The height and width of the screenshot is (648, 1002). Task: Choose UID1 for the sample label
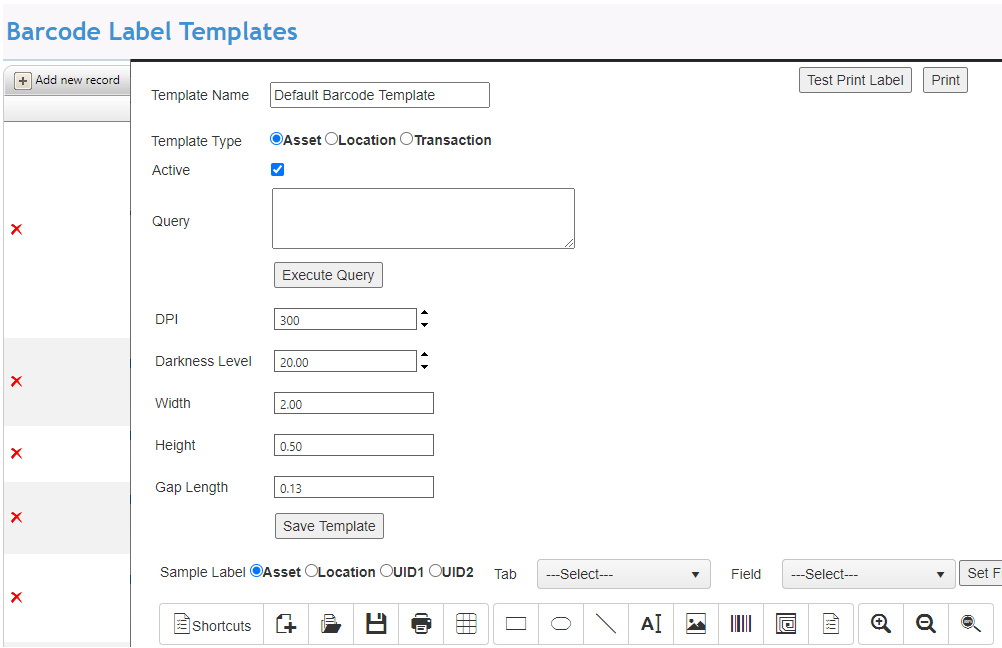[387, 572]
